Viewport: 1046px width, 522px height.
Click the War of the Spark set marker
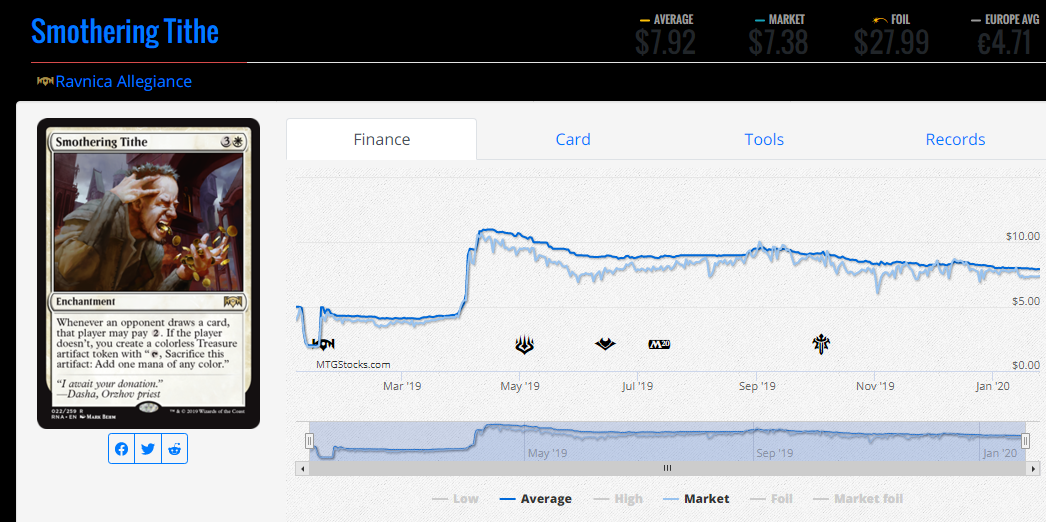tap(524, 345)
